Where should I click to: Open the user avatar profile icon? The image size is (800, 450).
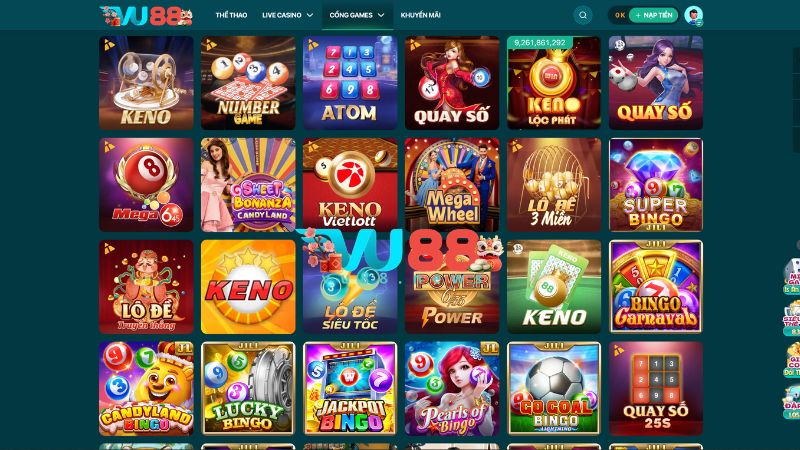point(693,15)
